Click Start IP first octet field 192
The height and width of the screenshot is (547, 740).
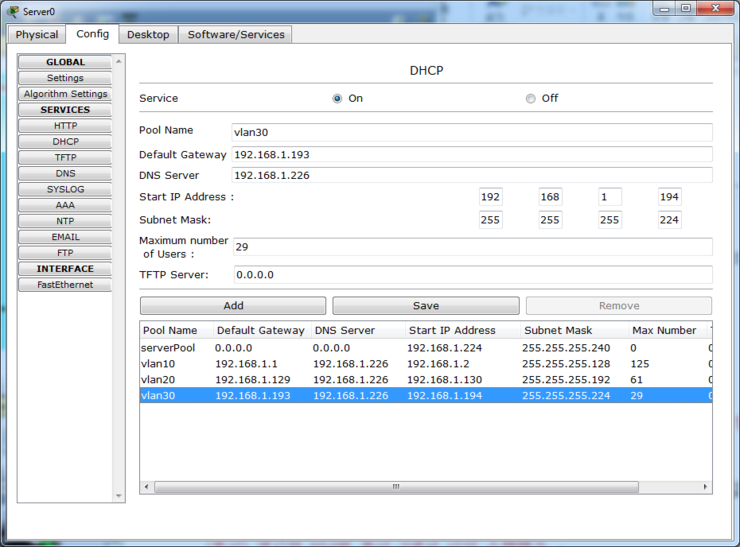(490, 197)
